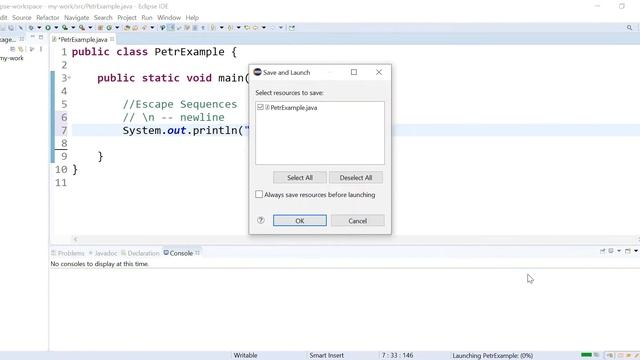Image resolution: width=640 pixels, height=360 pixels.
Task: Close the PetrExample.java editor tab
Action: click(112, 39)
